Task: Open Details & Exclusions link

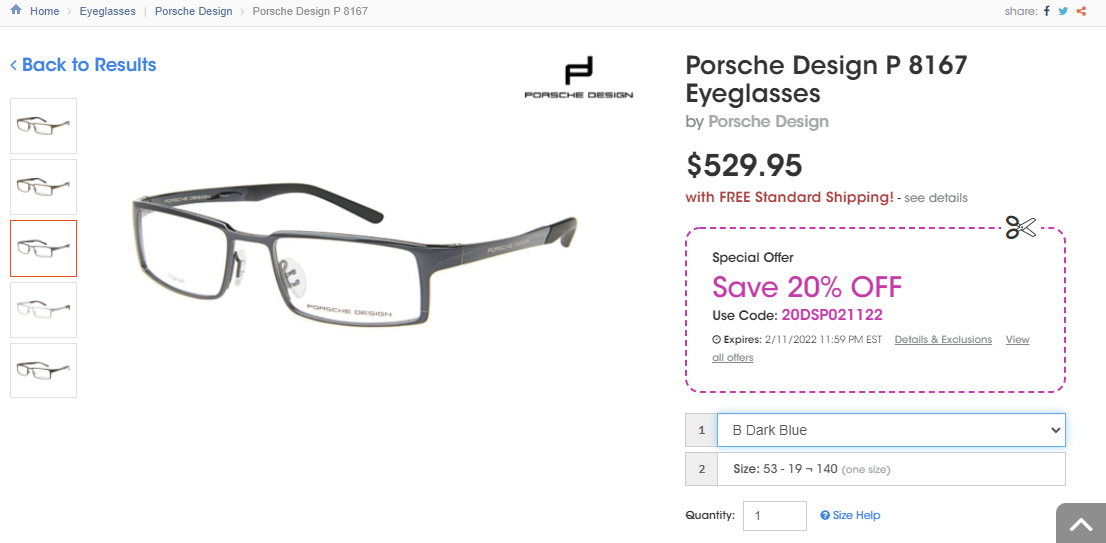Action: (943, 340)
